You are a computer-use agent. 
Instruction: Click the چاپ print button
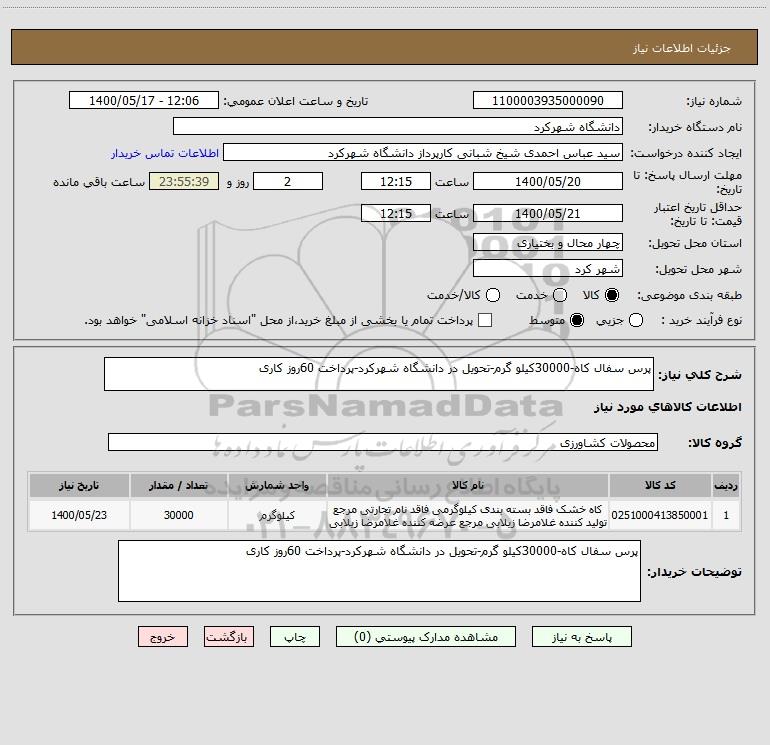point(295,637)
